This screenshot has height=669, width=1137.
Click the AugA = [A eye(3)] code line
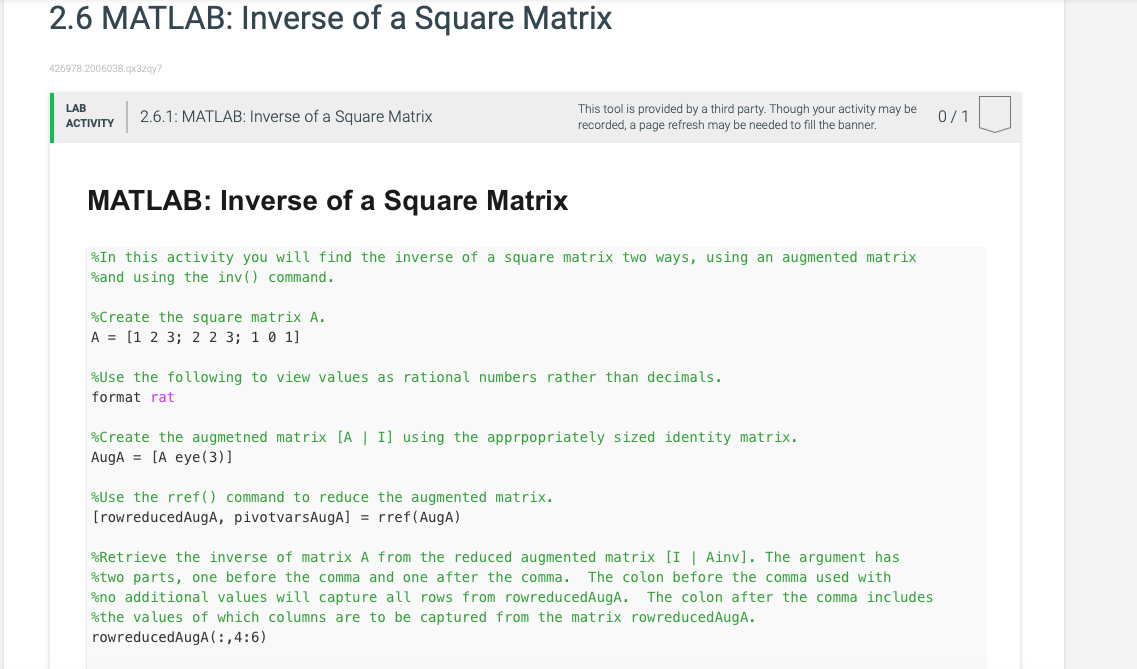pyautogui.click(x=162, y=457)
